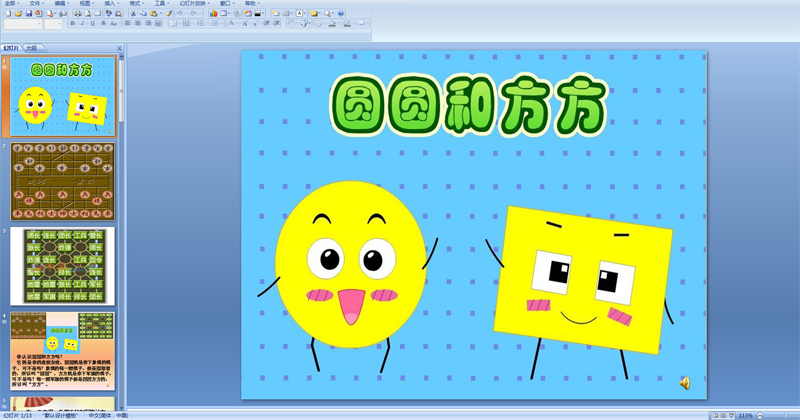Click the 113% zoom level in status bar
Viewport: 800px width, 420px height.
point(745,416)
